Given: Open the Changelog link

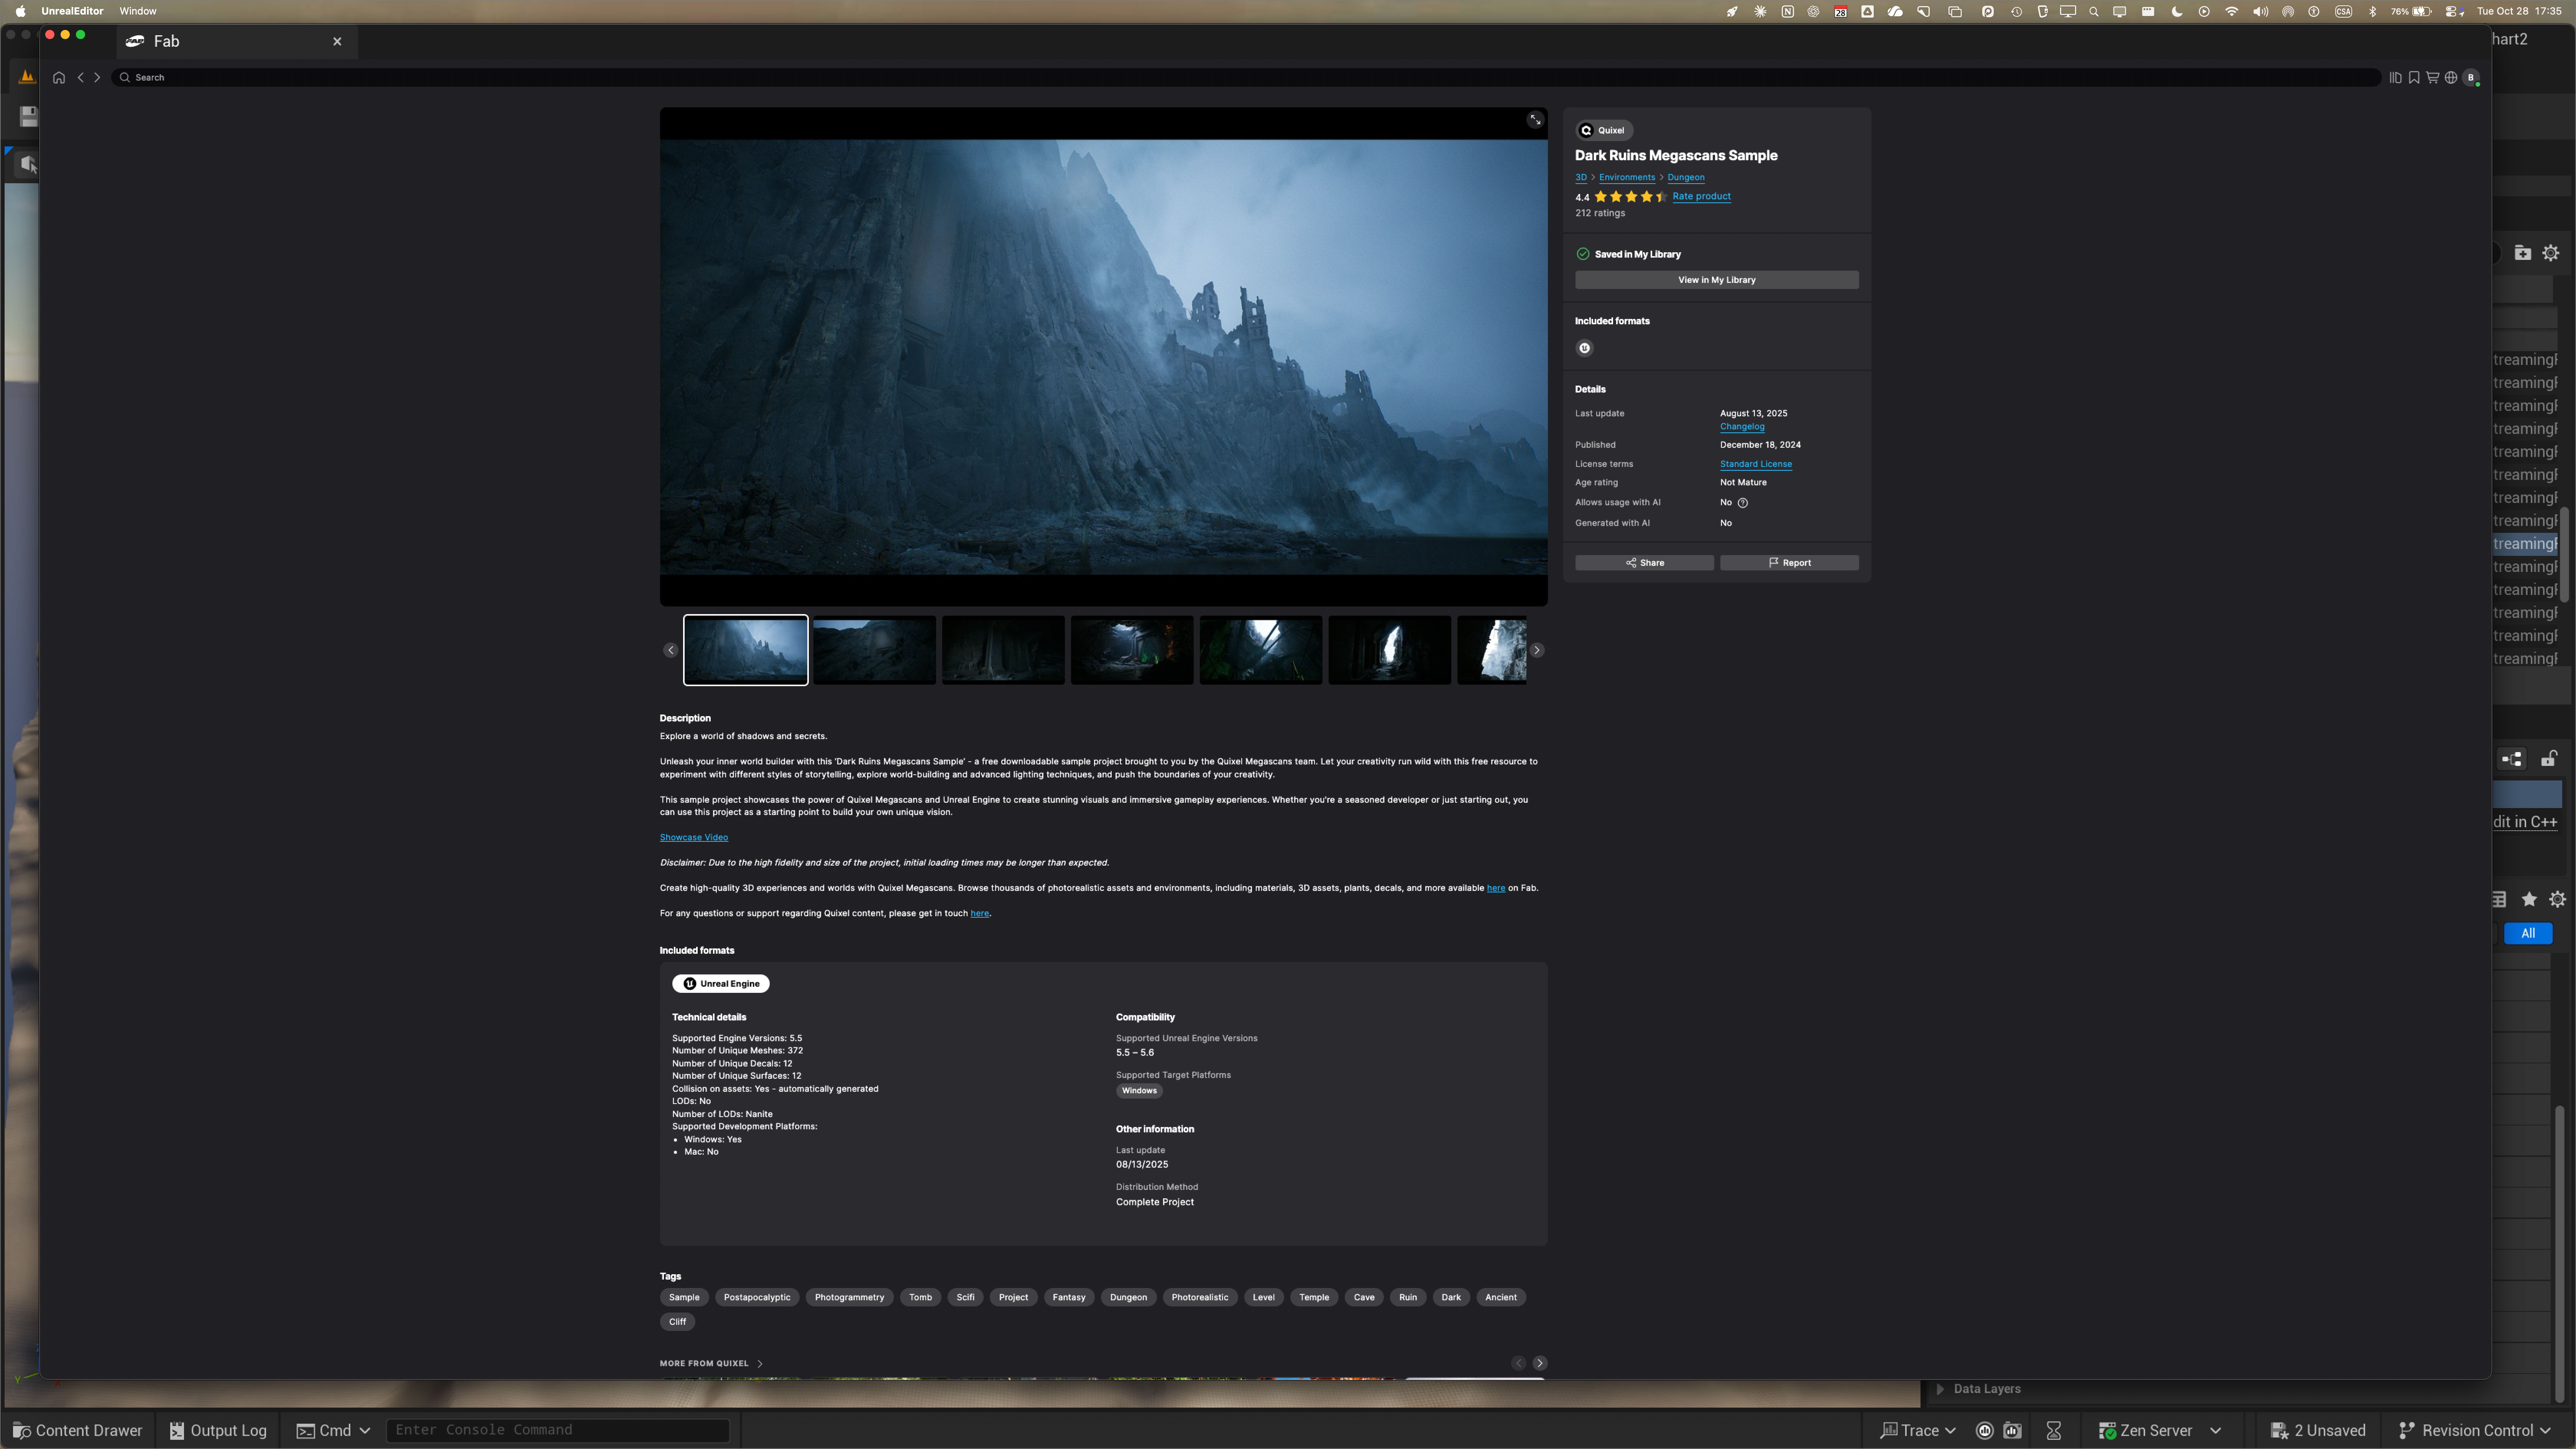Looking at the screenshot, I should click(1742, 427).
